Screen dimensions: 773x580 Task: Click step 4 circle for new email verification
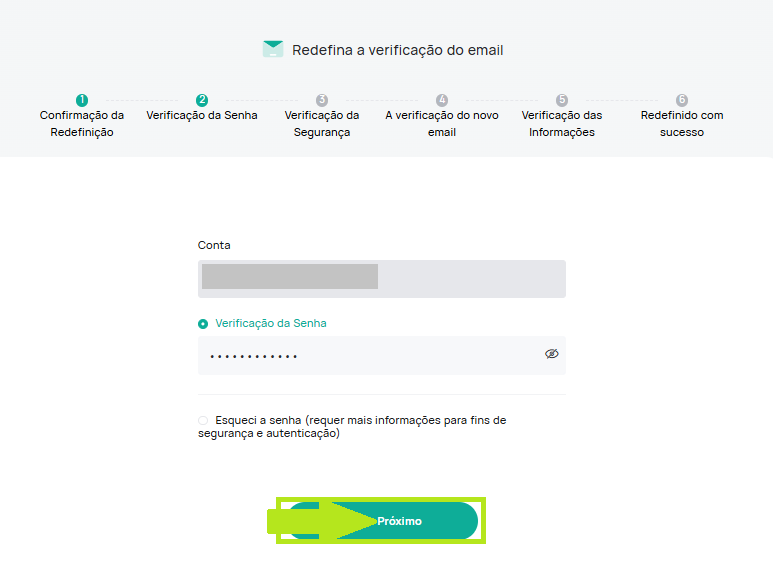(x=442, y=100)
